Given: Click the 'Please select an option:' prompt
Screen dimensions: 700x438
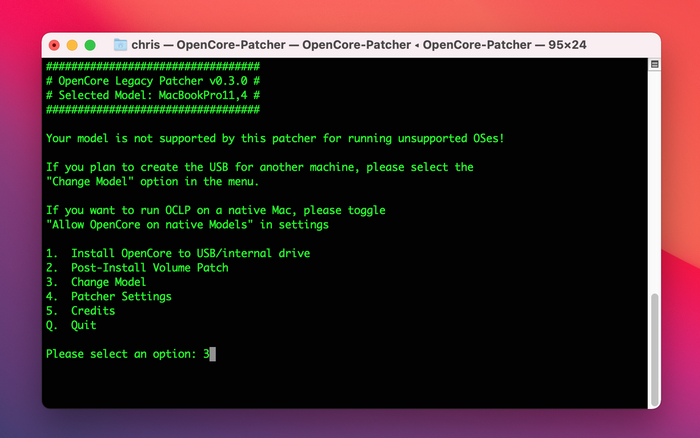Looking at the screenshot, I should [x=121, y=354].
